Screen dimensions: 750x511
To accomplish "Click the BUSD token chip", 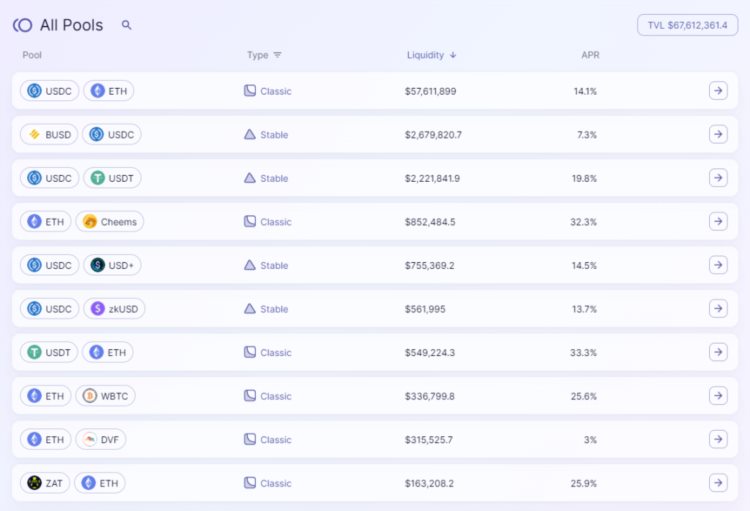I will click(x=48, y=134).
